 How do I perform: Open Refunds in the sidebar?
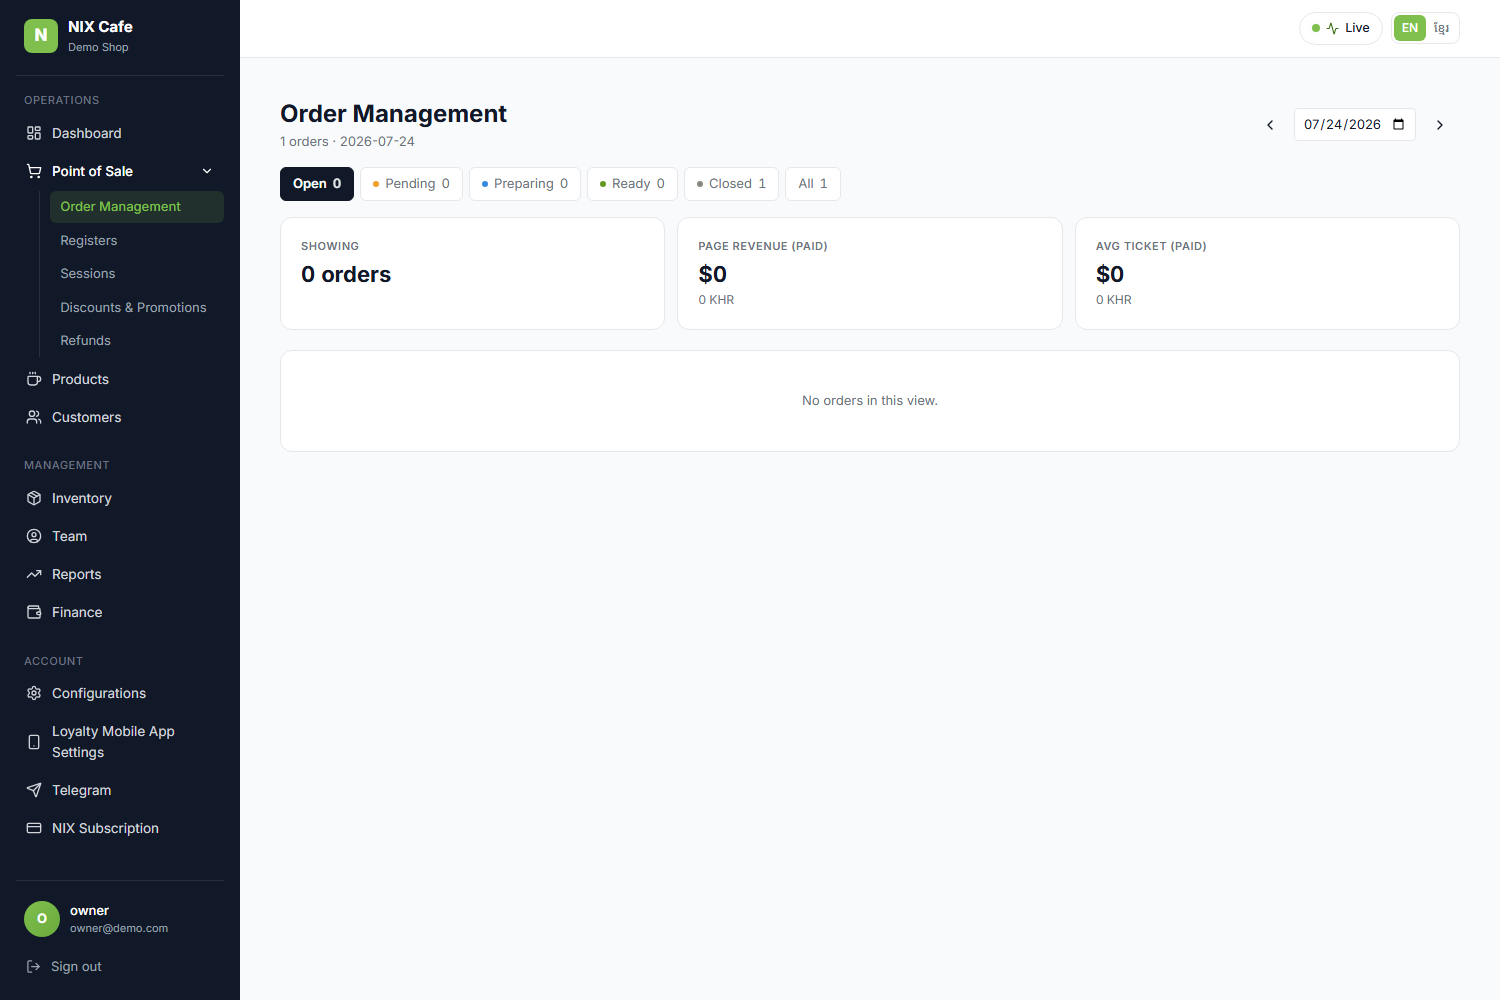137,341
